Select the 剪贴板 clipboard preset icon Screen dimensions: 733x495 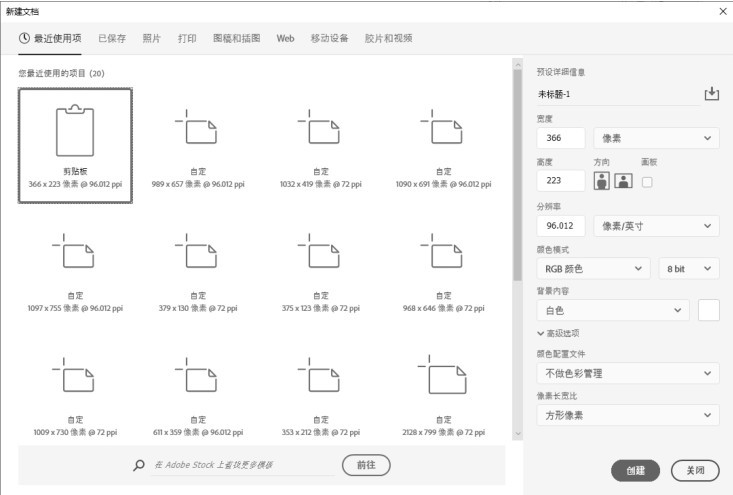[x=75, y=130]
